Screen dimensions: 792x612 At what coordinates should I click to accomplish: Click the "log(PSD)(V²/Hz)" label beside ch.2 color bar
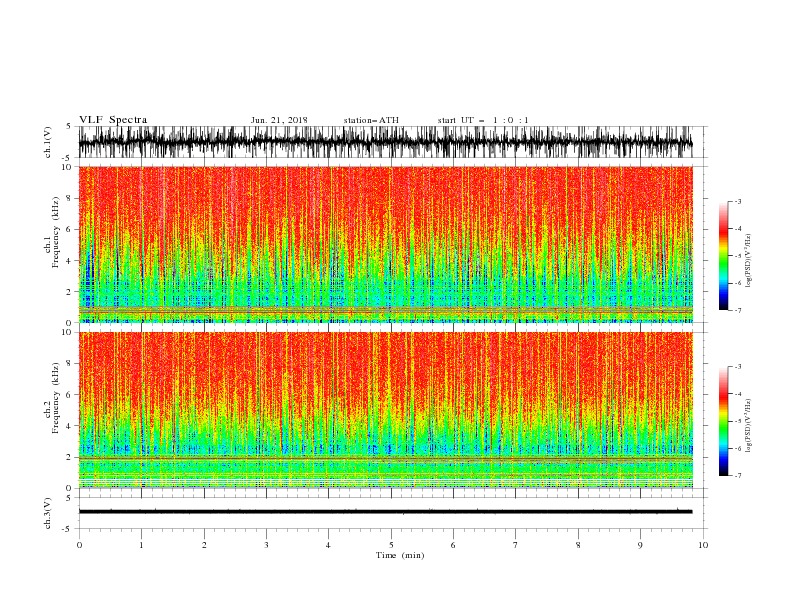point(748,426)
